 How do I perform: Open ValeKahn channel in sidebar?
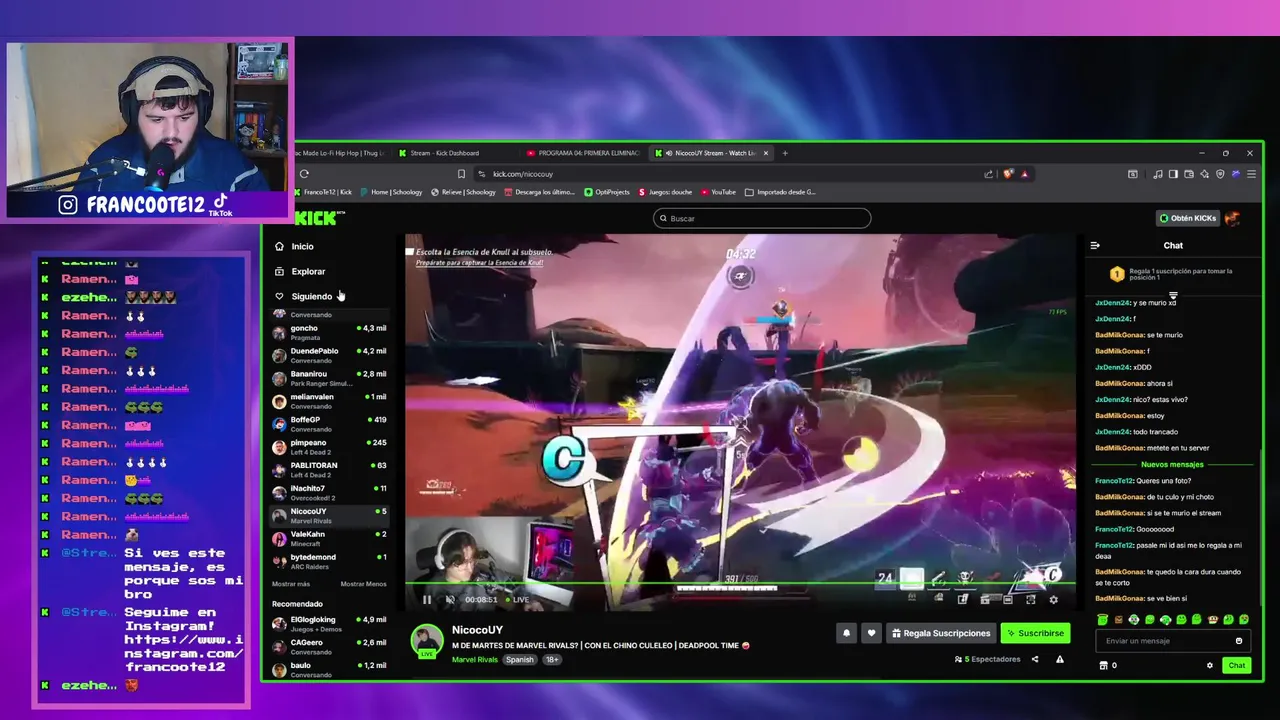pos(329,539)
